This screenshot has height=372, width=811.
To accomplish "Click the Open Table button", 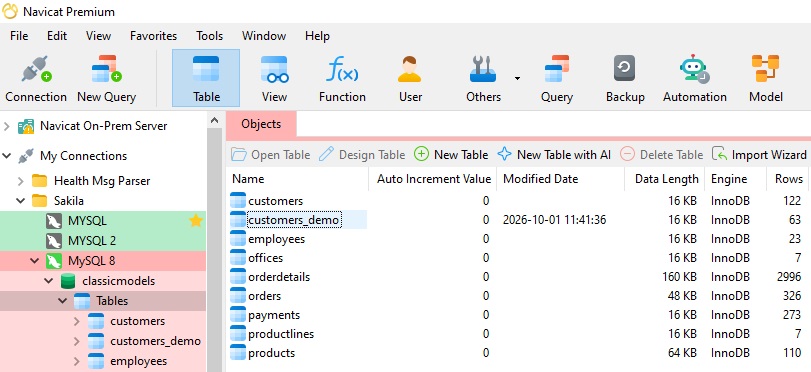I will point(271,154).
